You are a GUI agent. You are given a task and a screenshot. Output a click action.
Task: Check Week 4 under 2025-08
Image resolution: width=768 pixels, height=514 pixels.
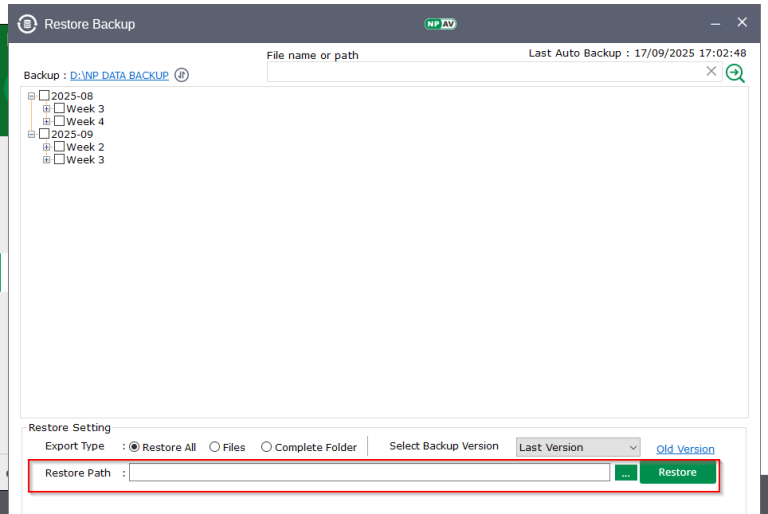coord(59,121)
